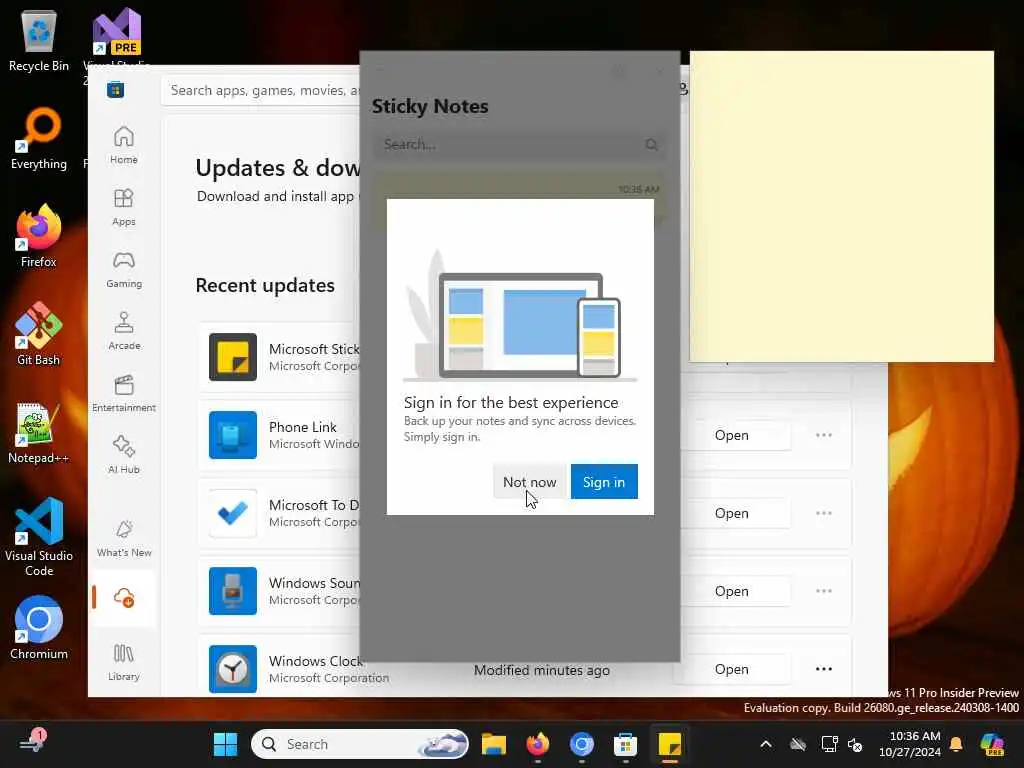Click taskbar Search box
The height and width of the screenshot is (768, 1024).
click(x=360, y=744)
